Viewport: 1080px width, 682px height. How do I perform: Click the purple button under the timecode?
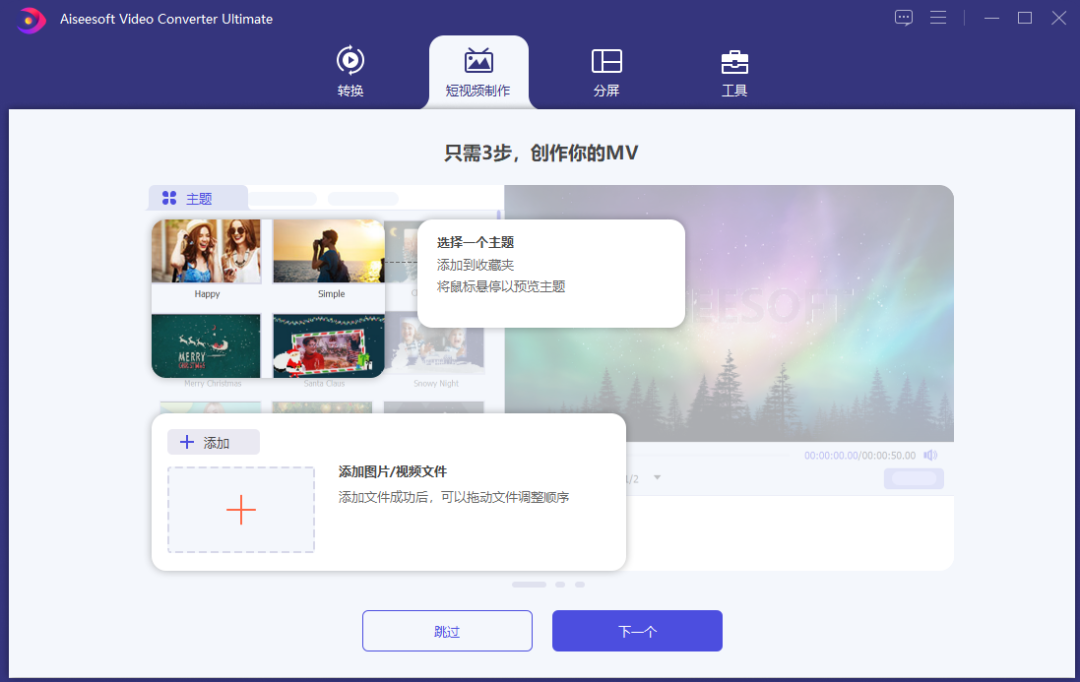coord(914,478)
